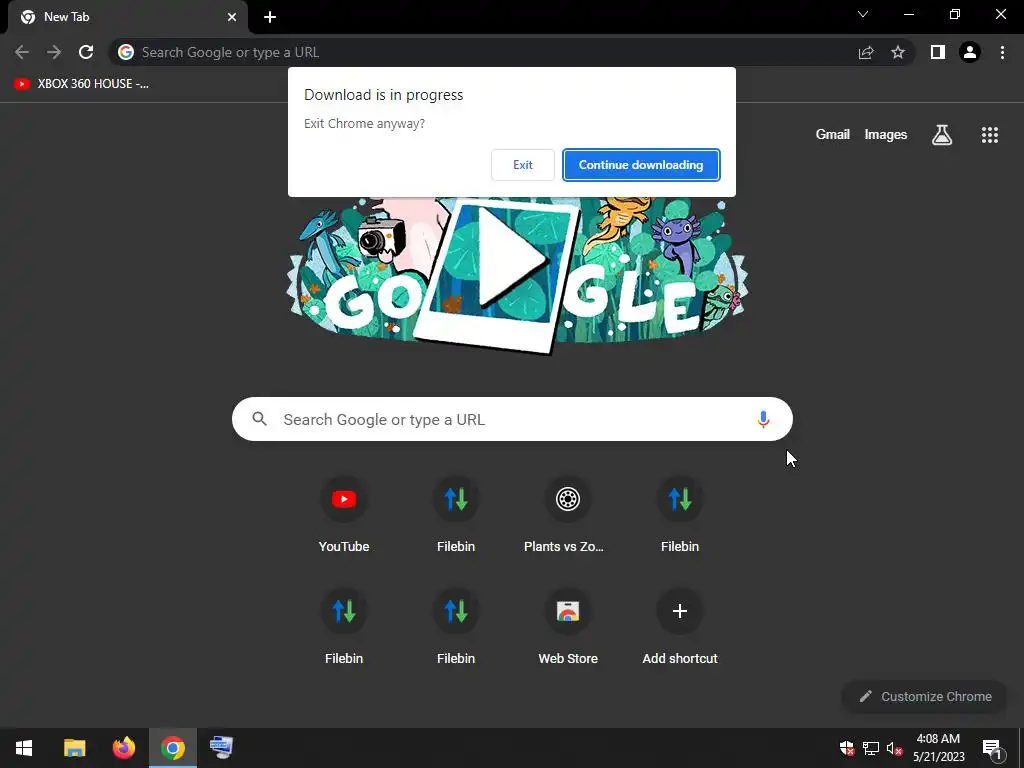Screen dimensions: 1024x768
Task: Go back using the back arrow
Action: 22,52
